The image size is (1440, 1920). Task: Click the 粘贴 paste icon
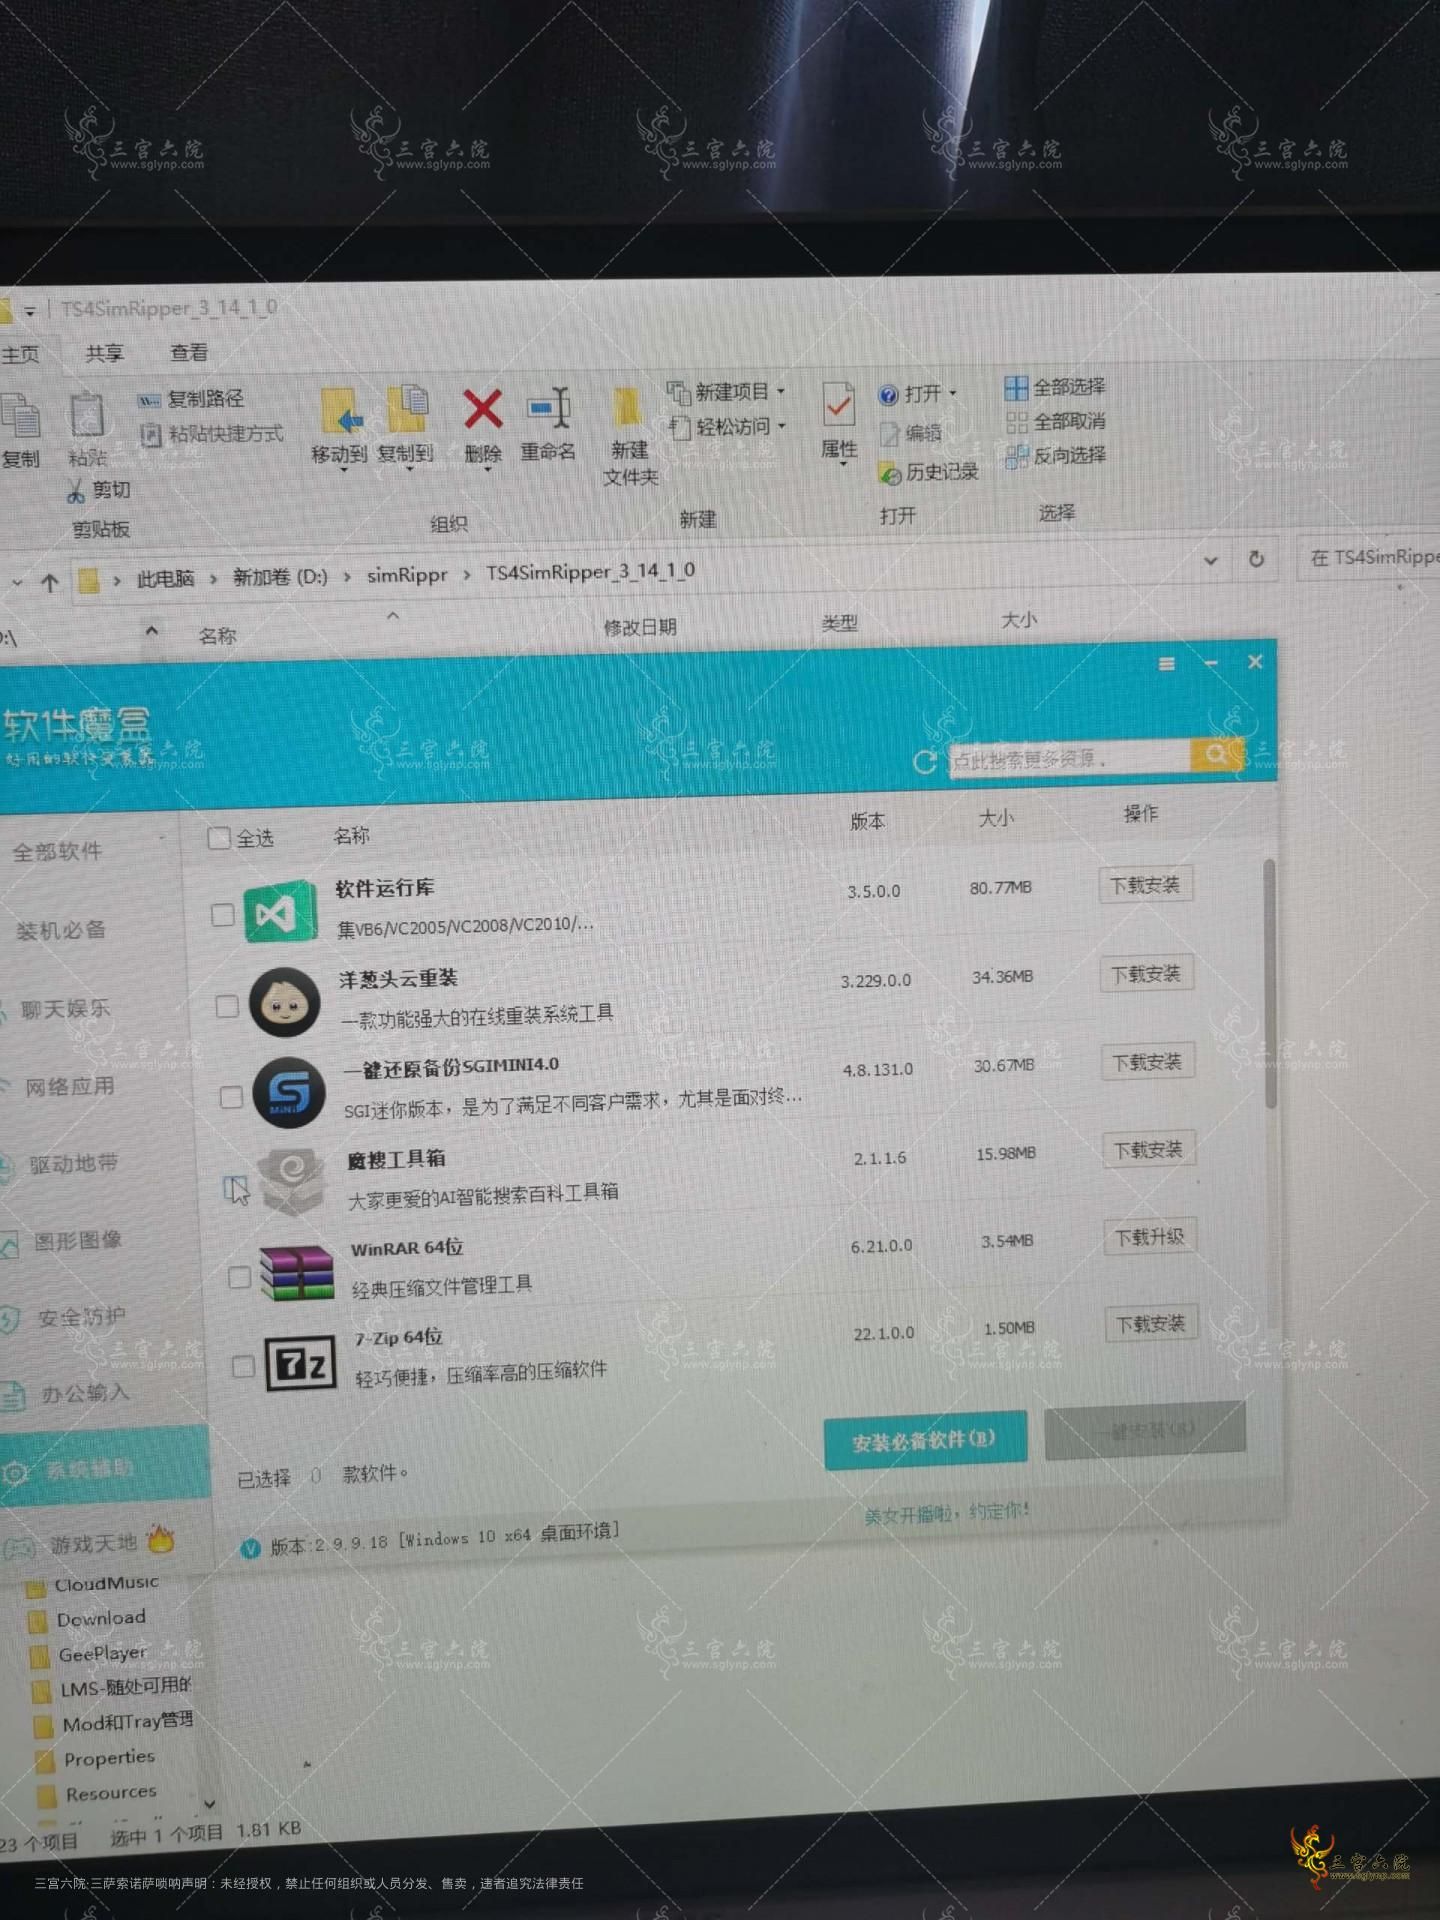86,416
